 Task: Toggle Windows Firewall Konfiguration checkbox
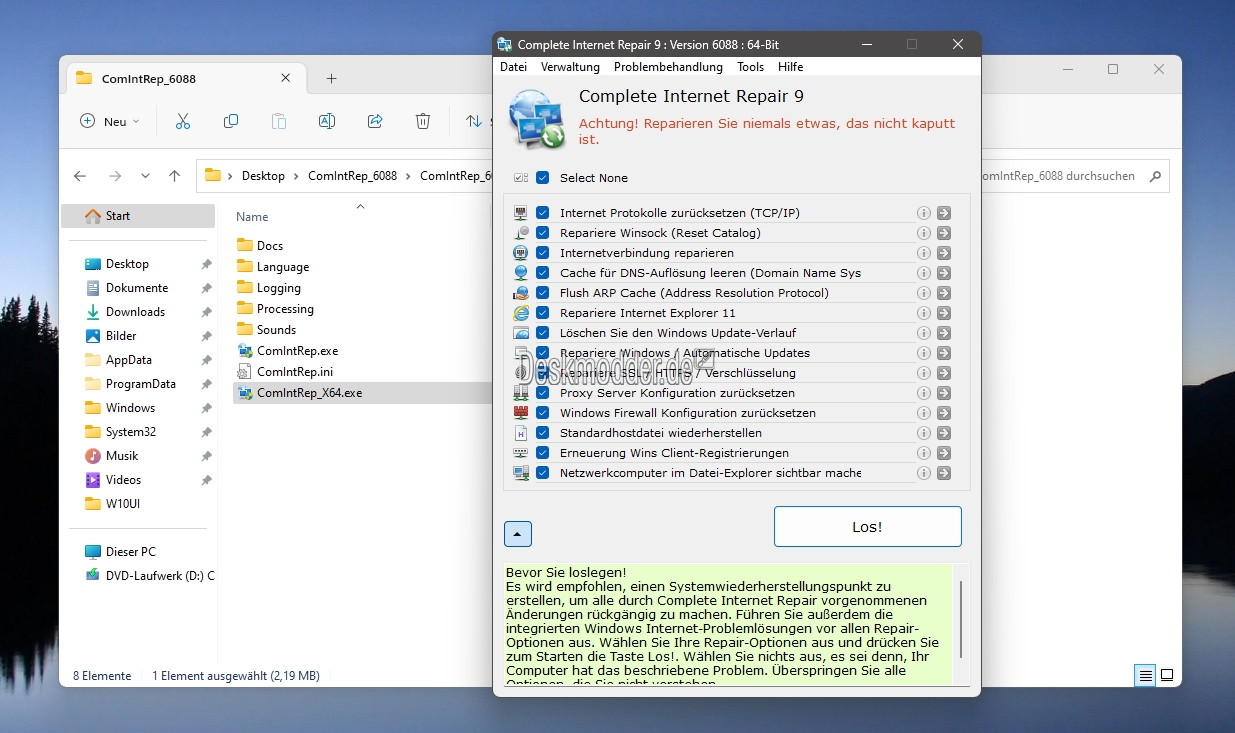pyautogui.click(x=543, y=413)
